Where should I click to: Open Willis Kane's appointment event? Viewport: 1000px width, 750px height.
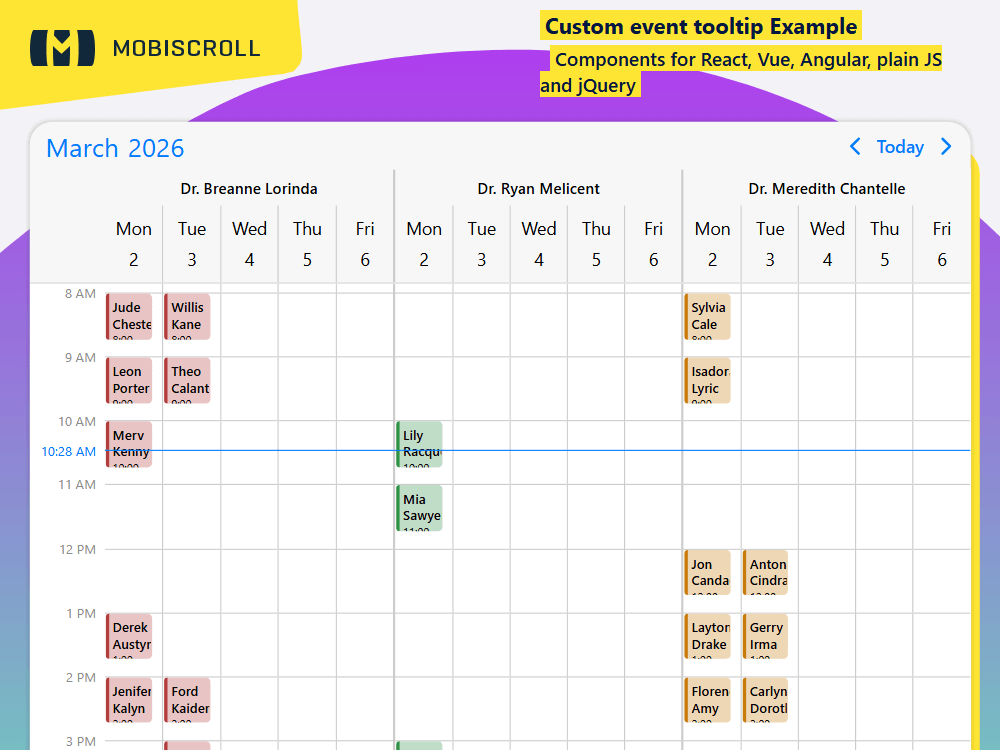[187, 316]
